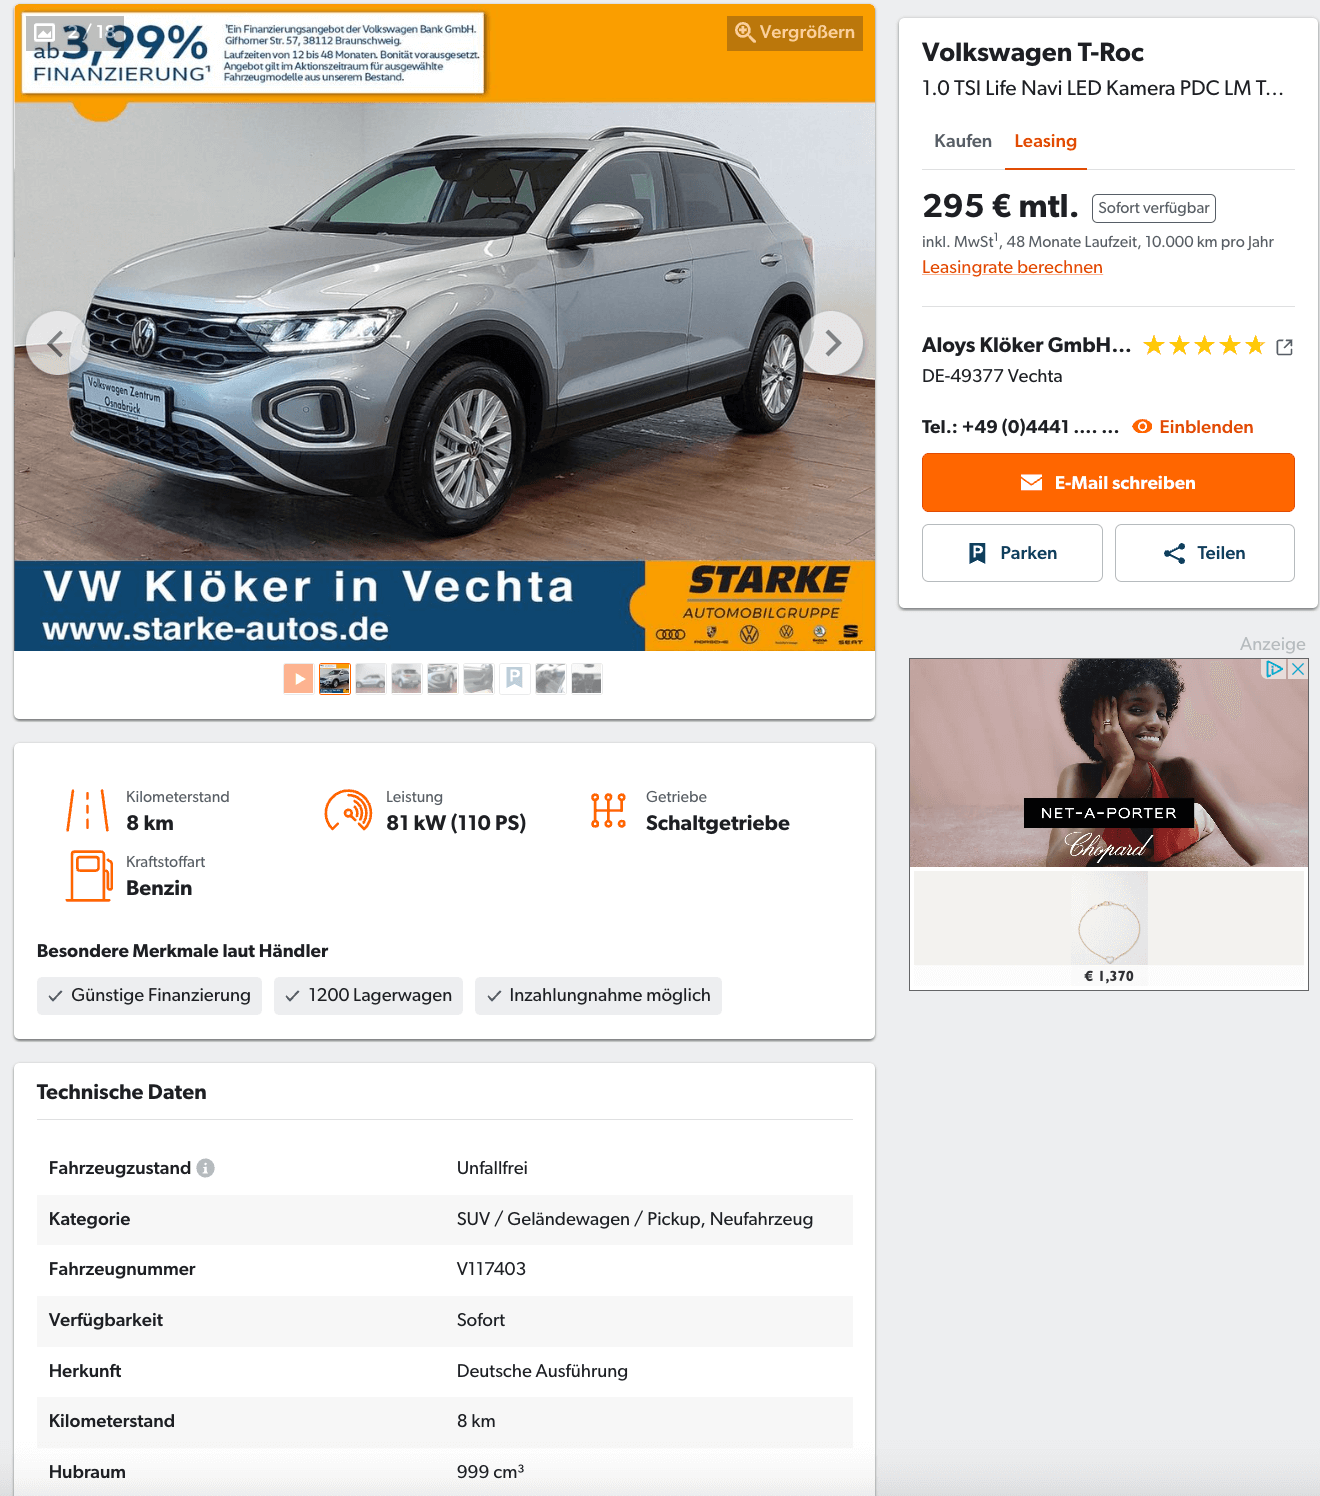Open the Leasingrate berechnen link
The width and height of the screenshot is (1320, 1496).
click(x=1012, y=267)
